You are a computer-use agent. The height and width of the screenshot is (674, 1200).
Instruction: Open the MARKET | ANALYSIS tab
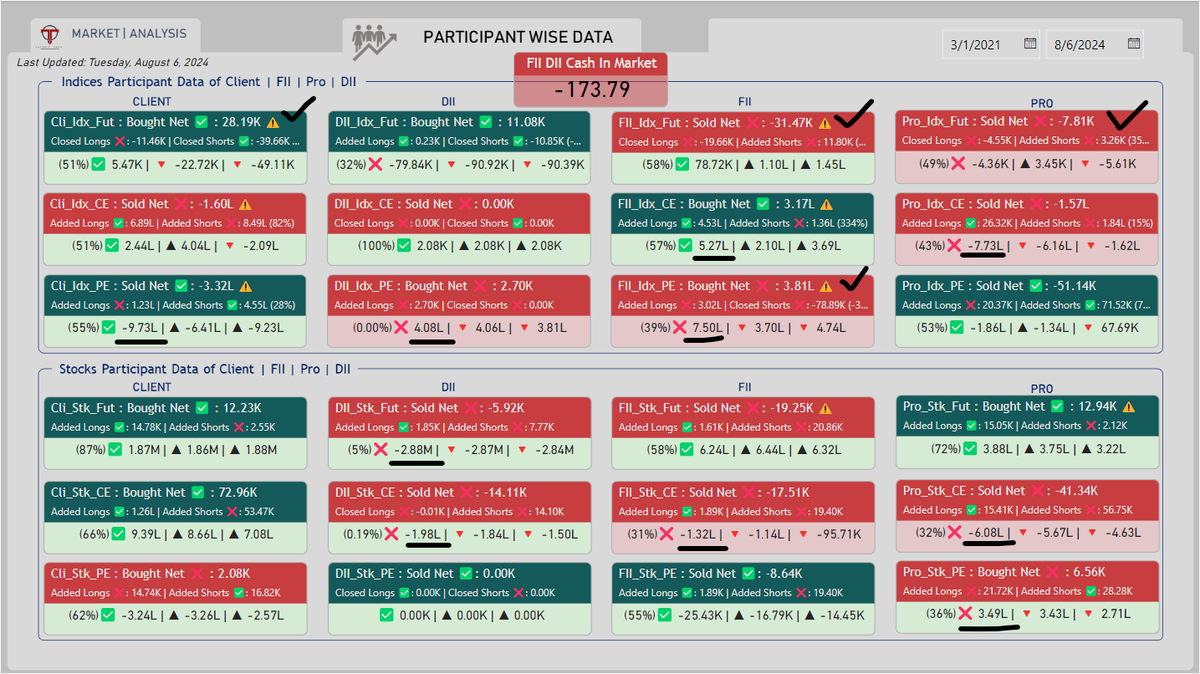114,33
